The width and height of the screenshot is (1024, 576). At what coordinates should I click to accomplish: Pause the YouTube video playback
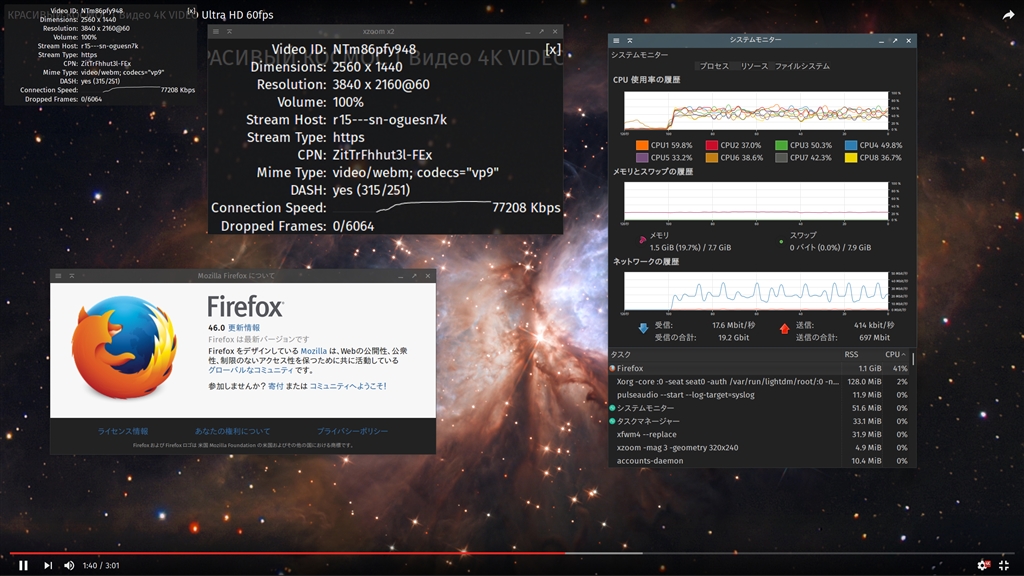tap(24, 565)
